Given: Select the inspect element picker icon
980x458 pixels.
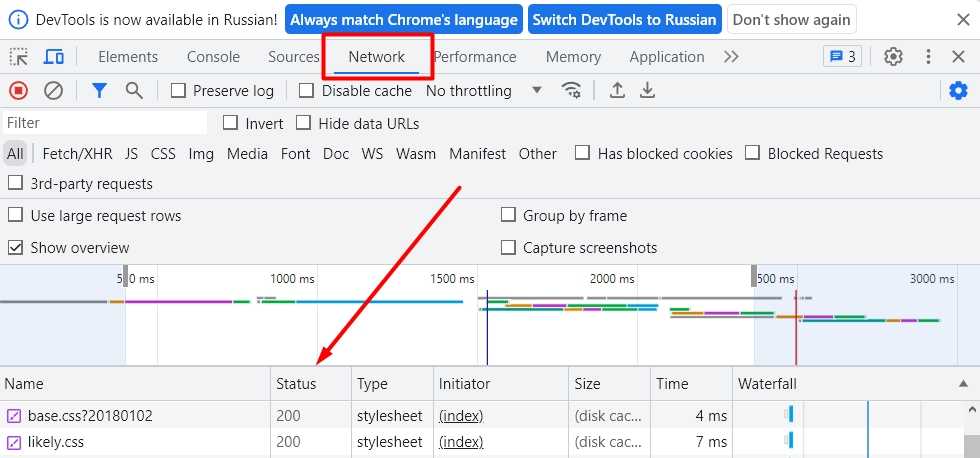Looking at the screenshot, I should tap(19, 57).
